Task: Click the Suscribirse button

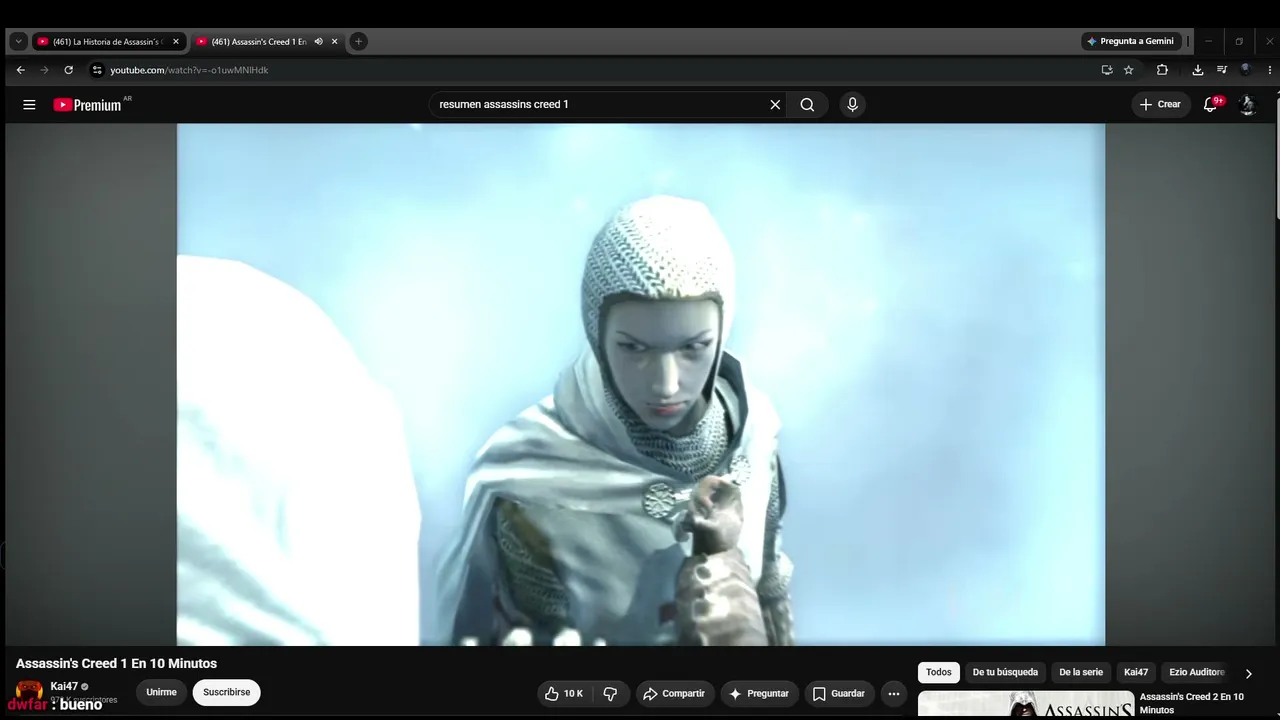Action: click(227, 693)
